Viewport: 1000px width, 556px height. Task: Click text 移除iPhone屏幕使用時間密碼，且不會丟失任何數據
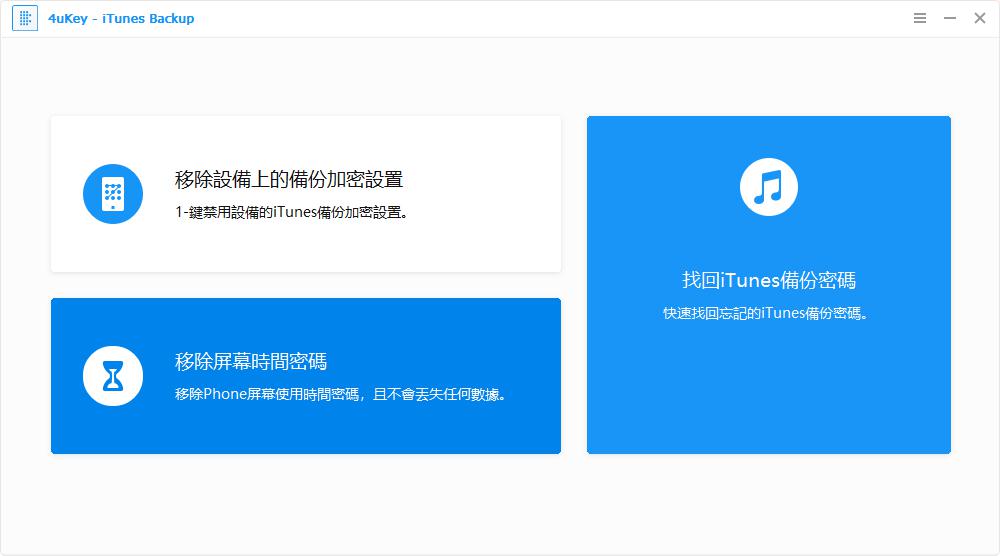(x=341, y=395)
